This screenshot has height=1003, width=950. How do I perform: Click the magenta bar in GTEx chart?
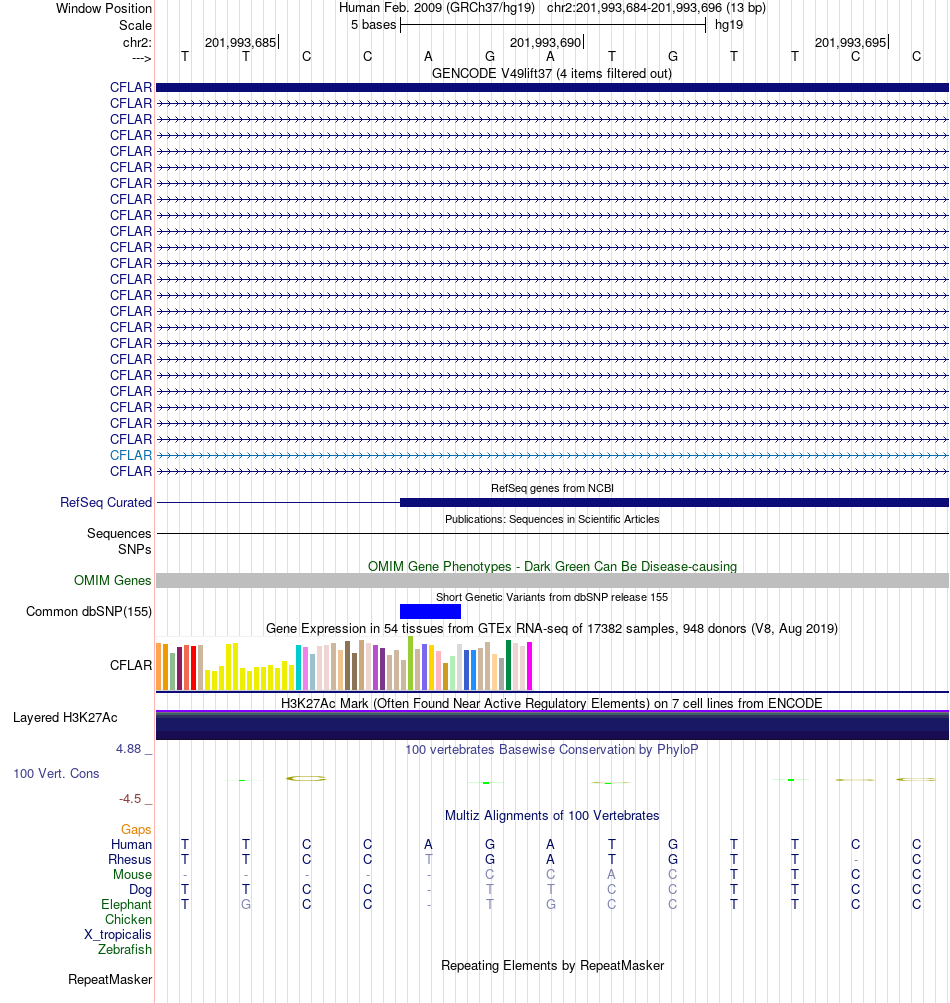point(529,666)
